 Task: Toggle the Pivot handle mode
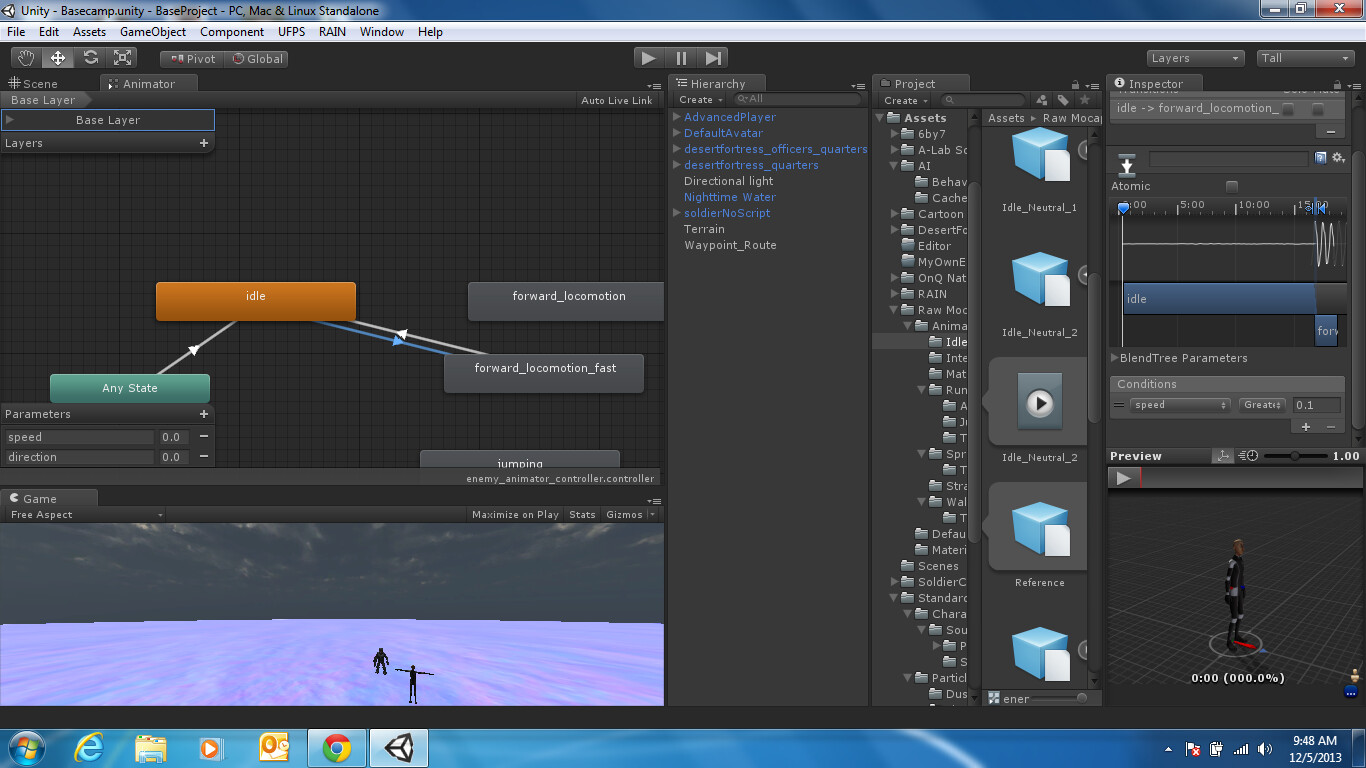[189, 59]
